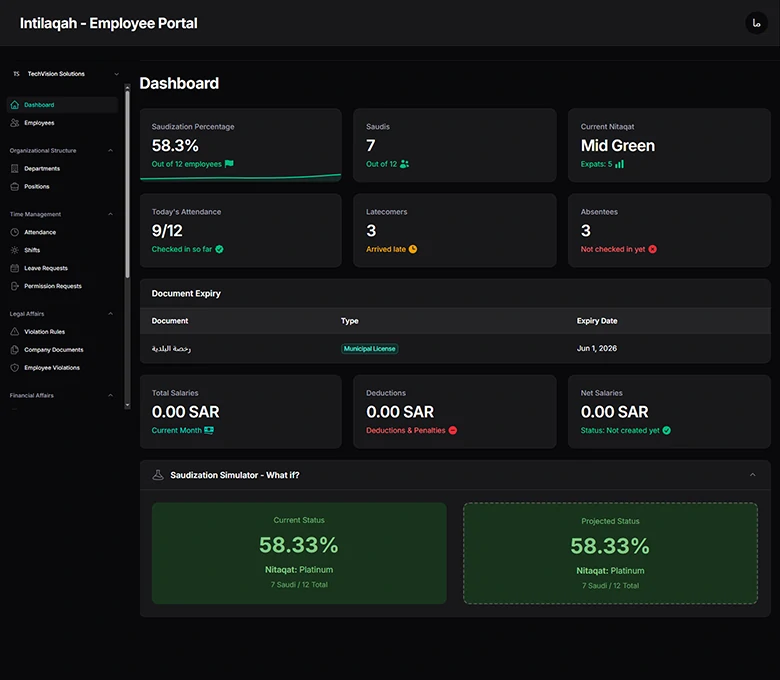The height and width of the screenshot is (680, 780).
Task: Open Leave Requests page
Action: (63, 268)
